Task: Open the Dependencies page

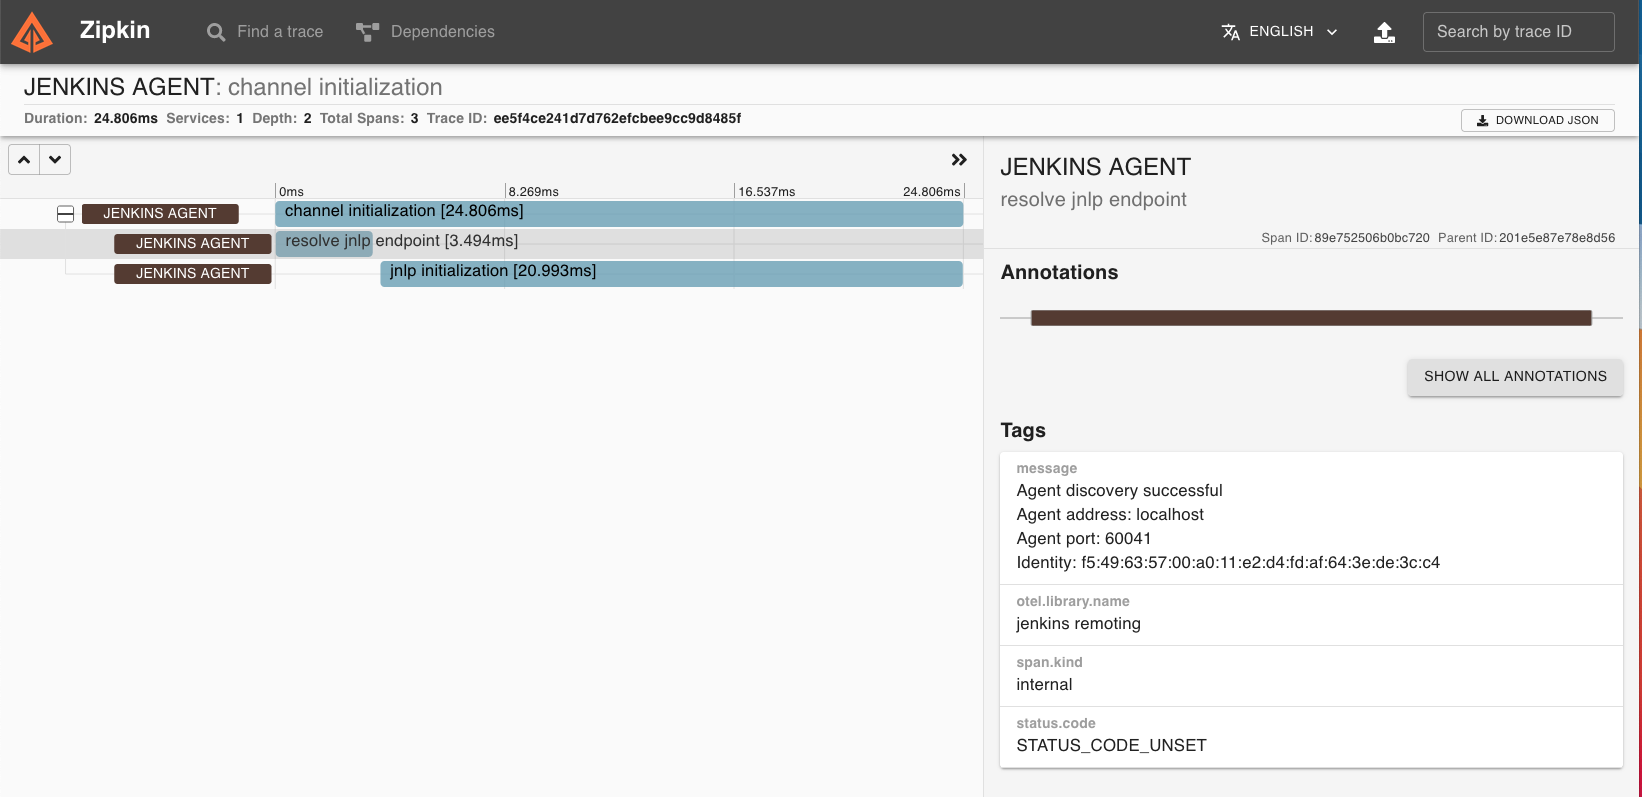Action: (x=425, y=32)
